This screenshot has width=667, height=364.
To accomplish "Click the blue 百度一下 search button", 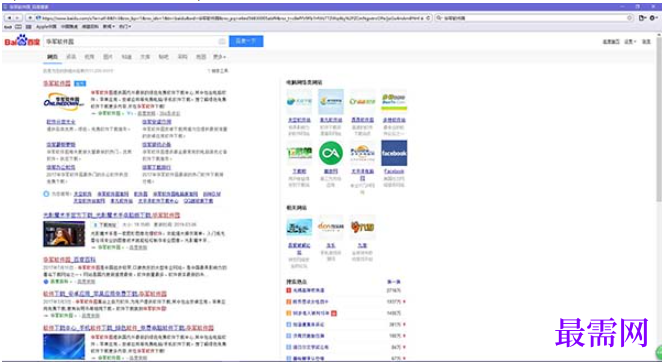I will coord(246,41).
